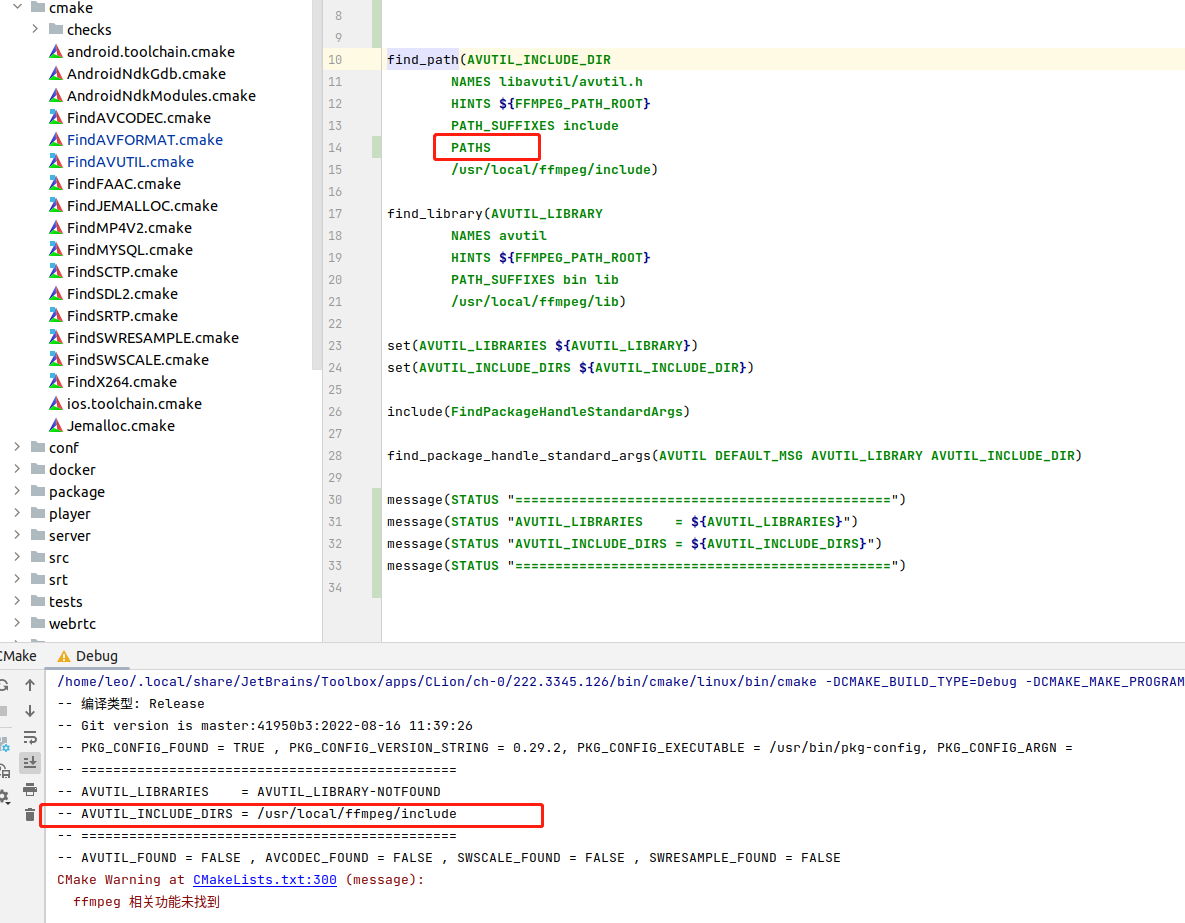1185x923 pixels.
Task: Expand the tests folder
Action: tap(17, 601)
